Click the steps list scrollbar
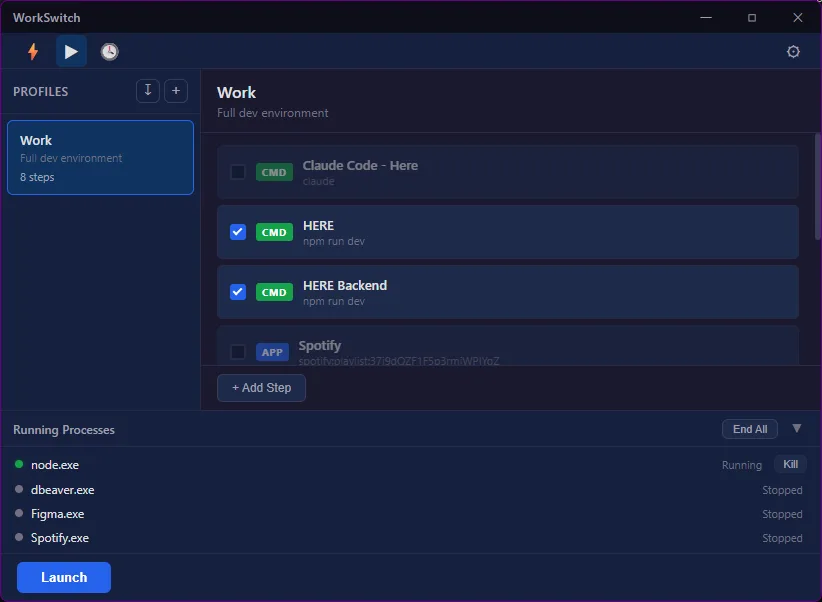The height and width of the screenshot is (602, 822). (817, 187)
